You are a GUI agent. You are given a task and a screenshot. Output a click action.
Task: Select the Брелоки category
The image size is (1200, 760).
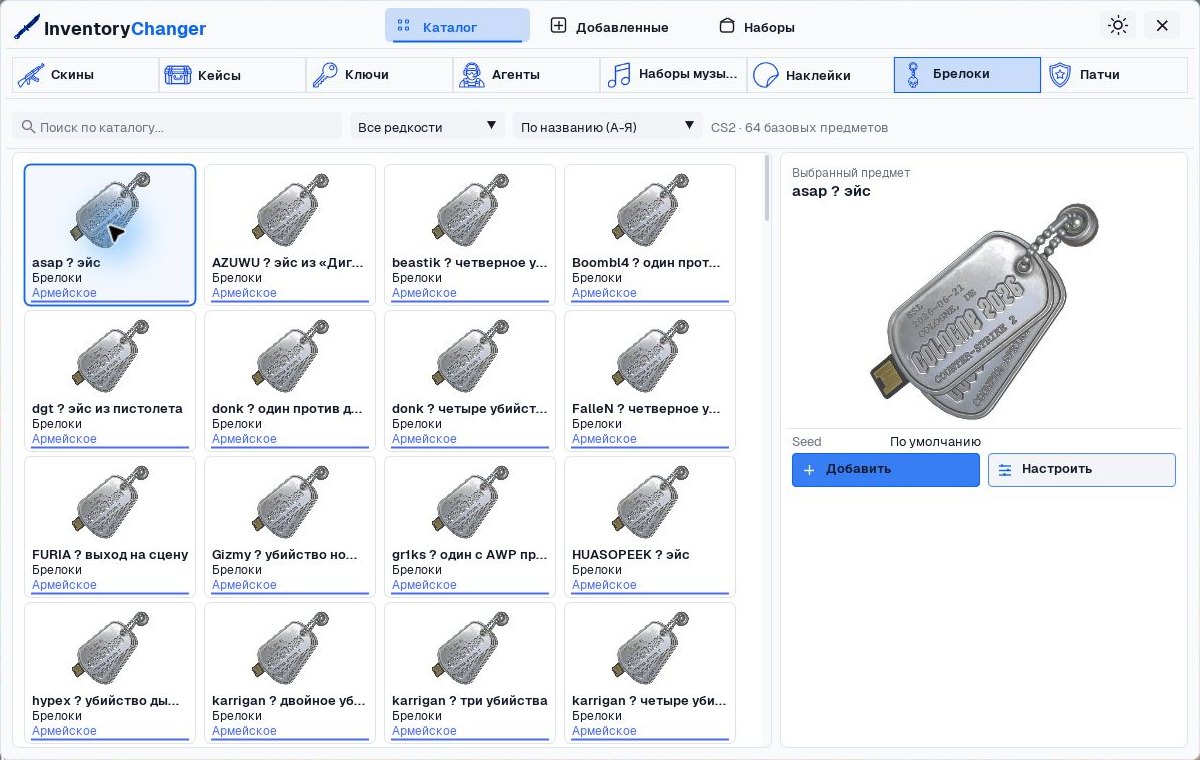pyautogui.click(x=967, y=75)
